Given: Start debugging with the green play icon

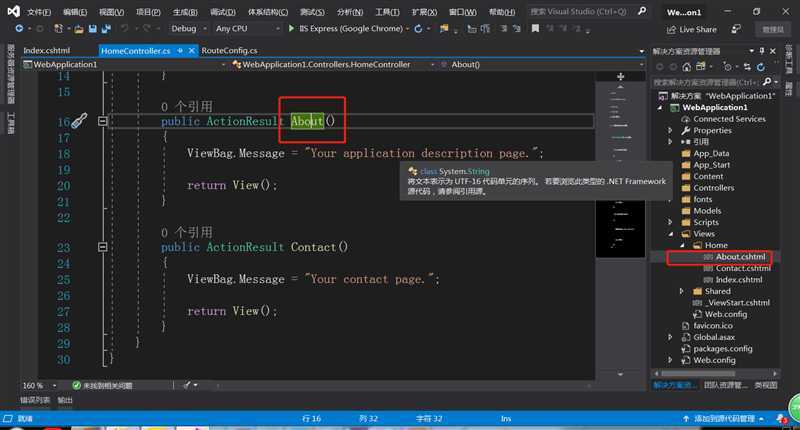Looking at the screenshot, I should tap(291, 29).
